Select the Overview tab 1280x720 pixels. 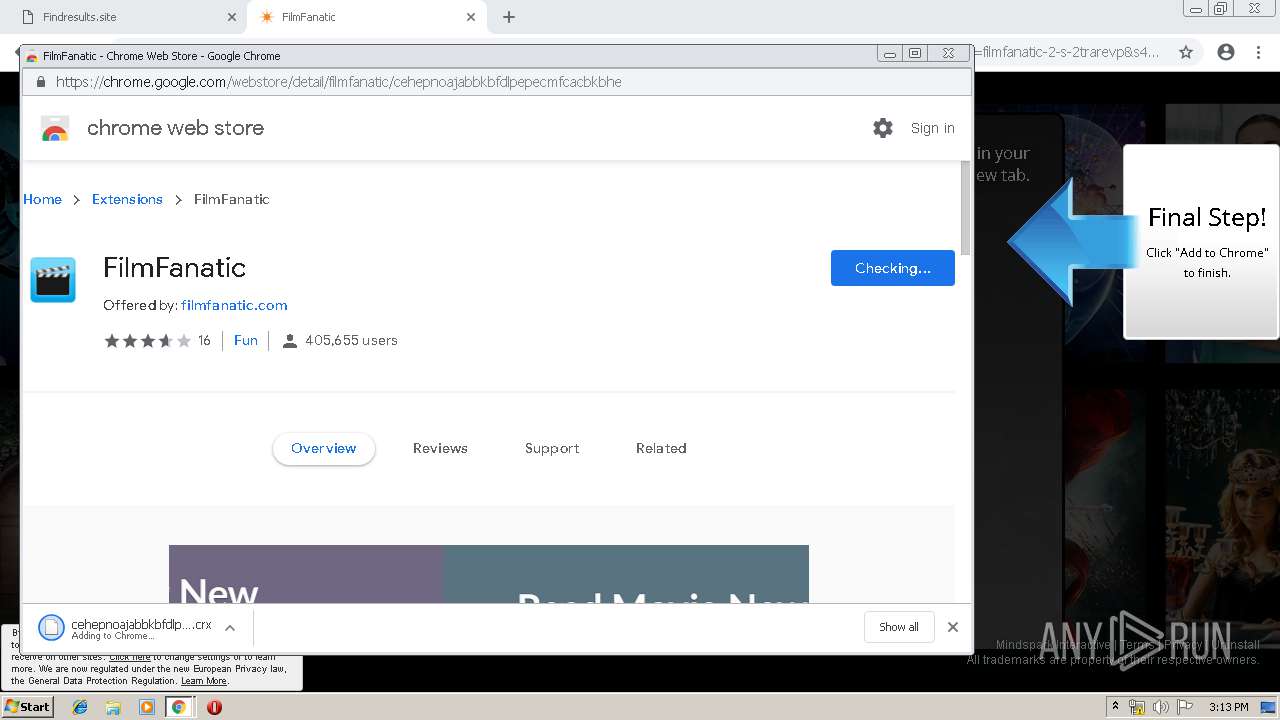point(323,449)
